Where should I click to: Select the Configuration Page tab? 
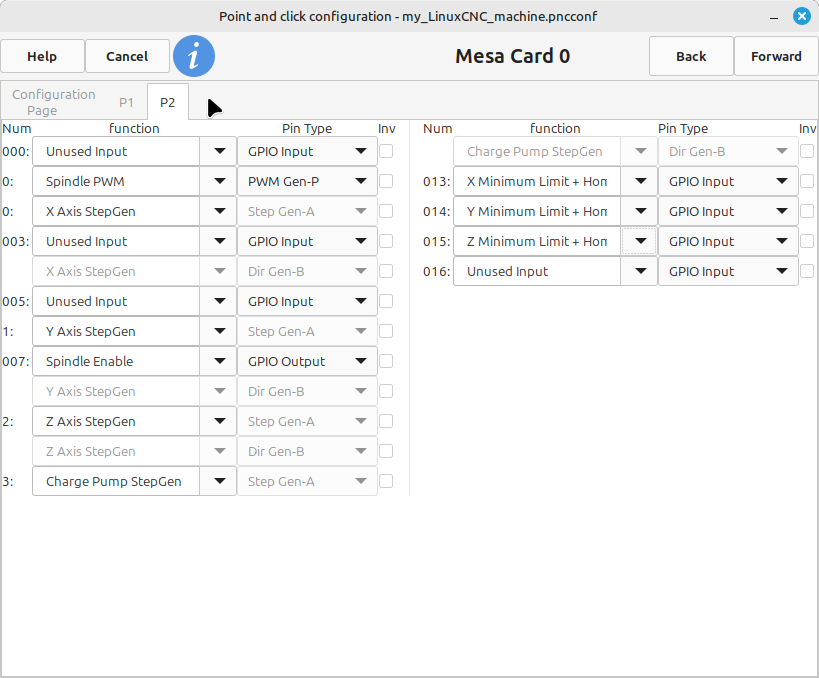point(54,102)
